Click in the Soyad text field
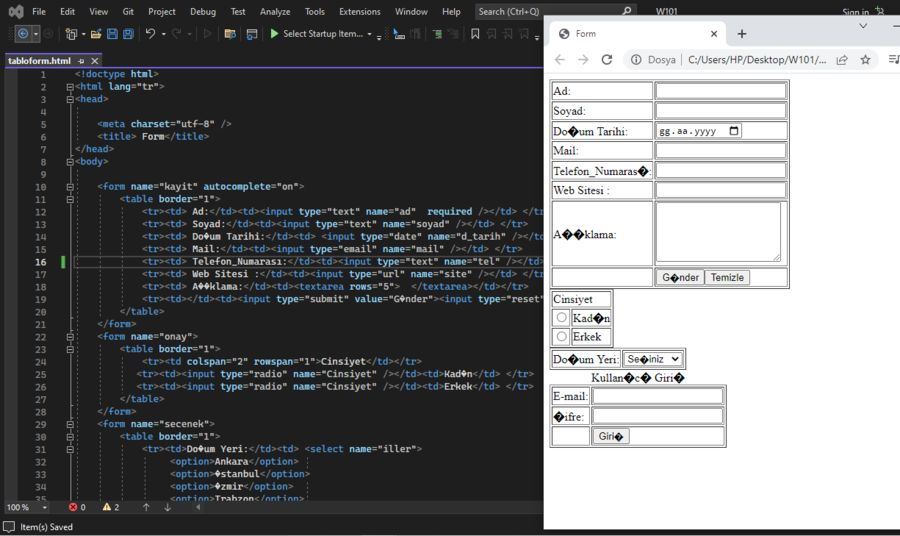 tap(721, 111)
